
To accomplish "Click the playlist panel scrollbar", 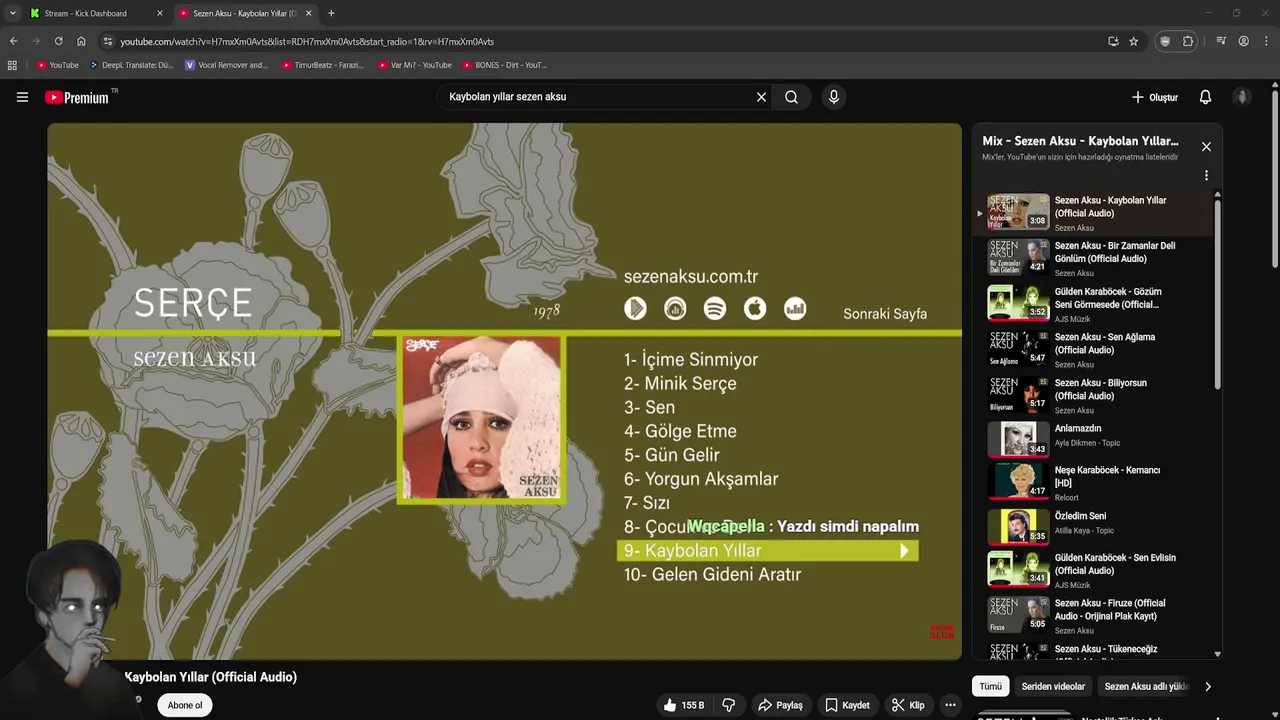I will (x=1217, y=295).
